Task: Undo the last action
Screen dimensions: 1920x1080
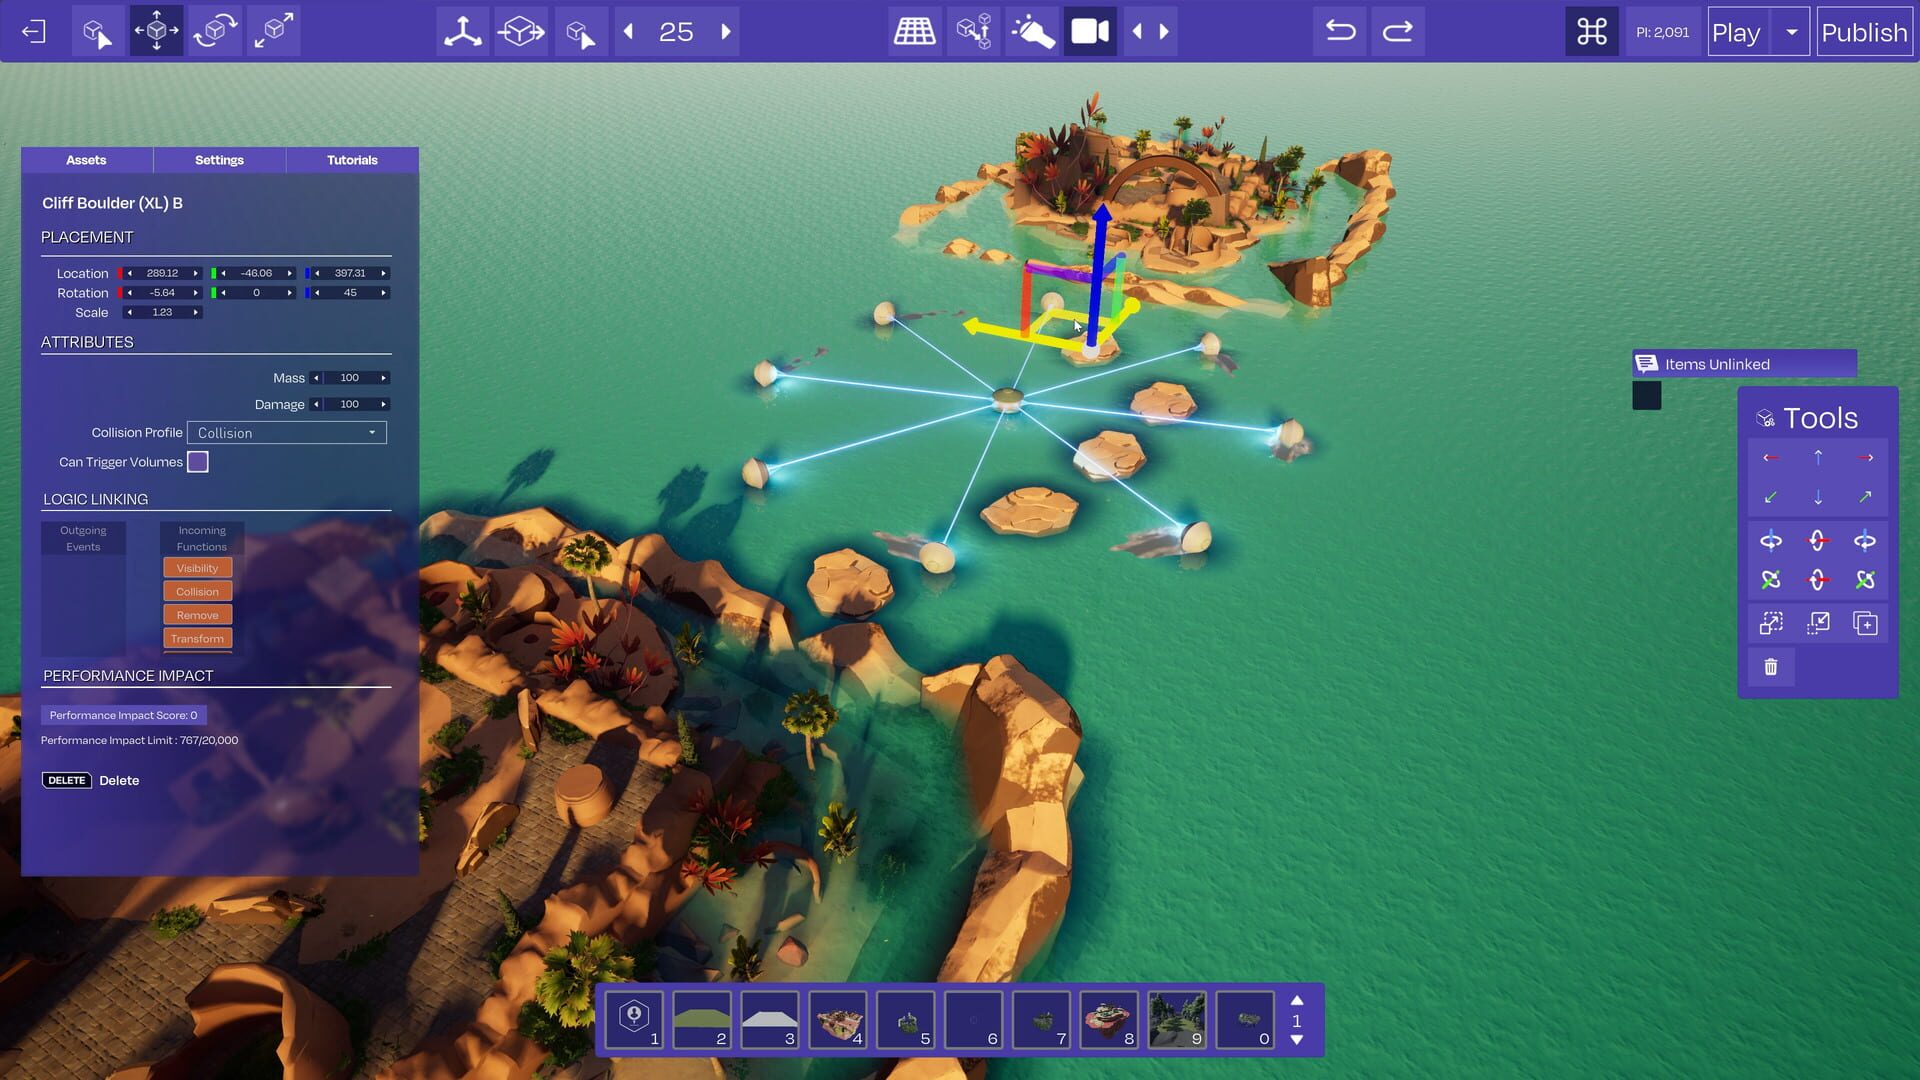Action: pyautogui.click(x=1339, y=31)
